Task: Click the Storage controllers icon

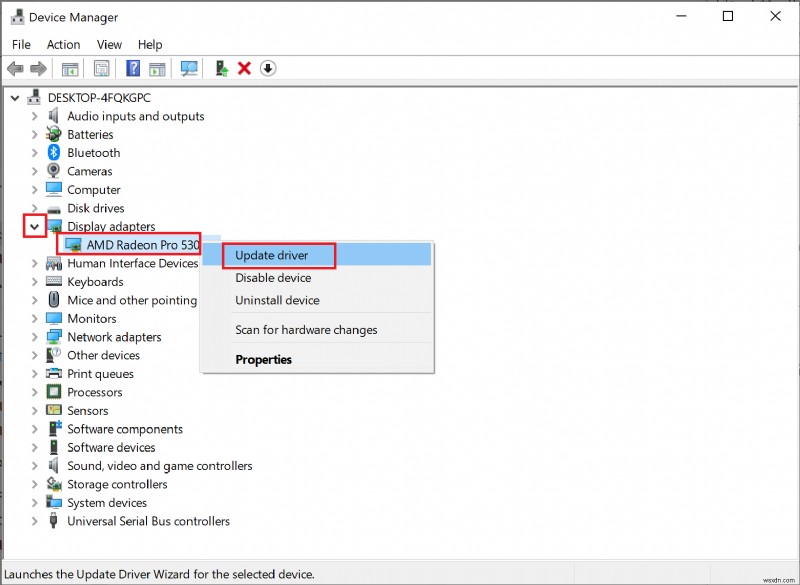Action: pos(54,484)
